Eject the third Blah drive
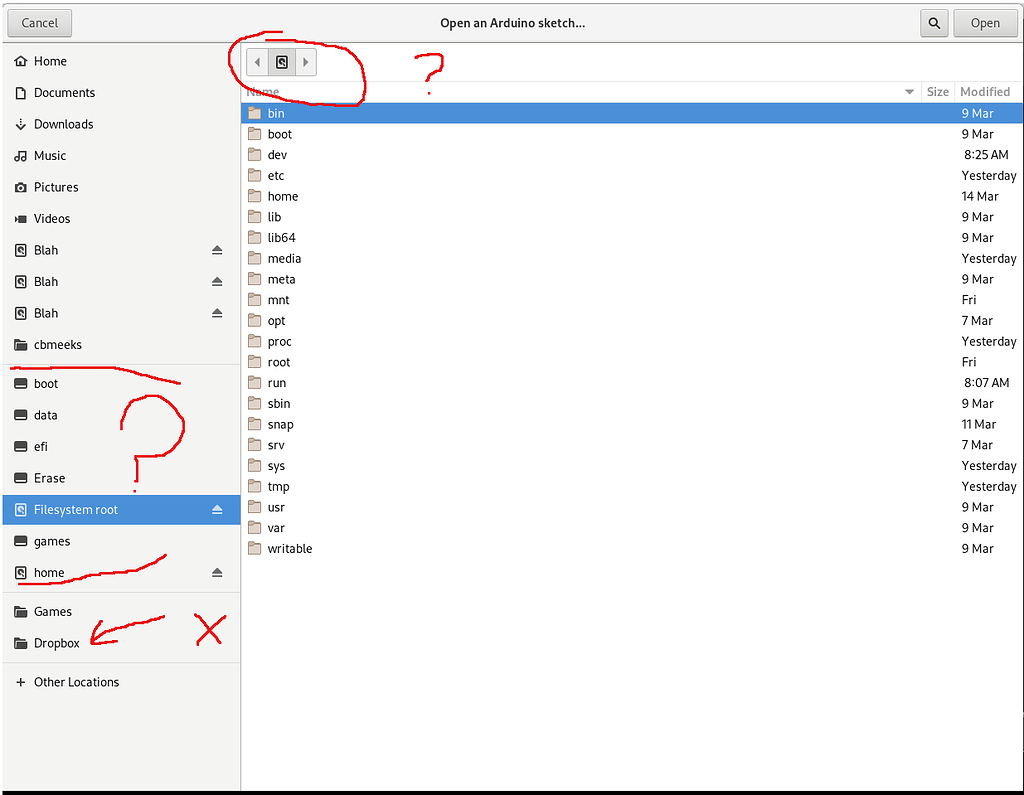This screenshot has height=795, width=1024. click(217, 313)
